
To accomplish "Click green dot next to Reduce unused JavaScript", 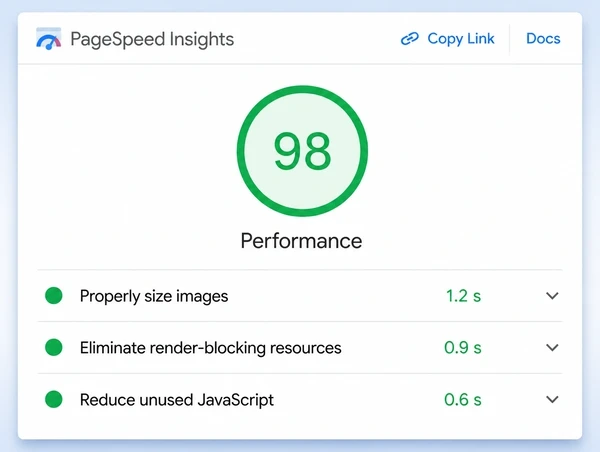I will click(54, 400).
